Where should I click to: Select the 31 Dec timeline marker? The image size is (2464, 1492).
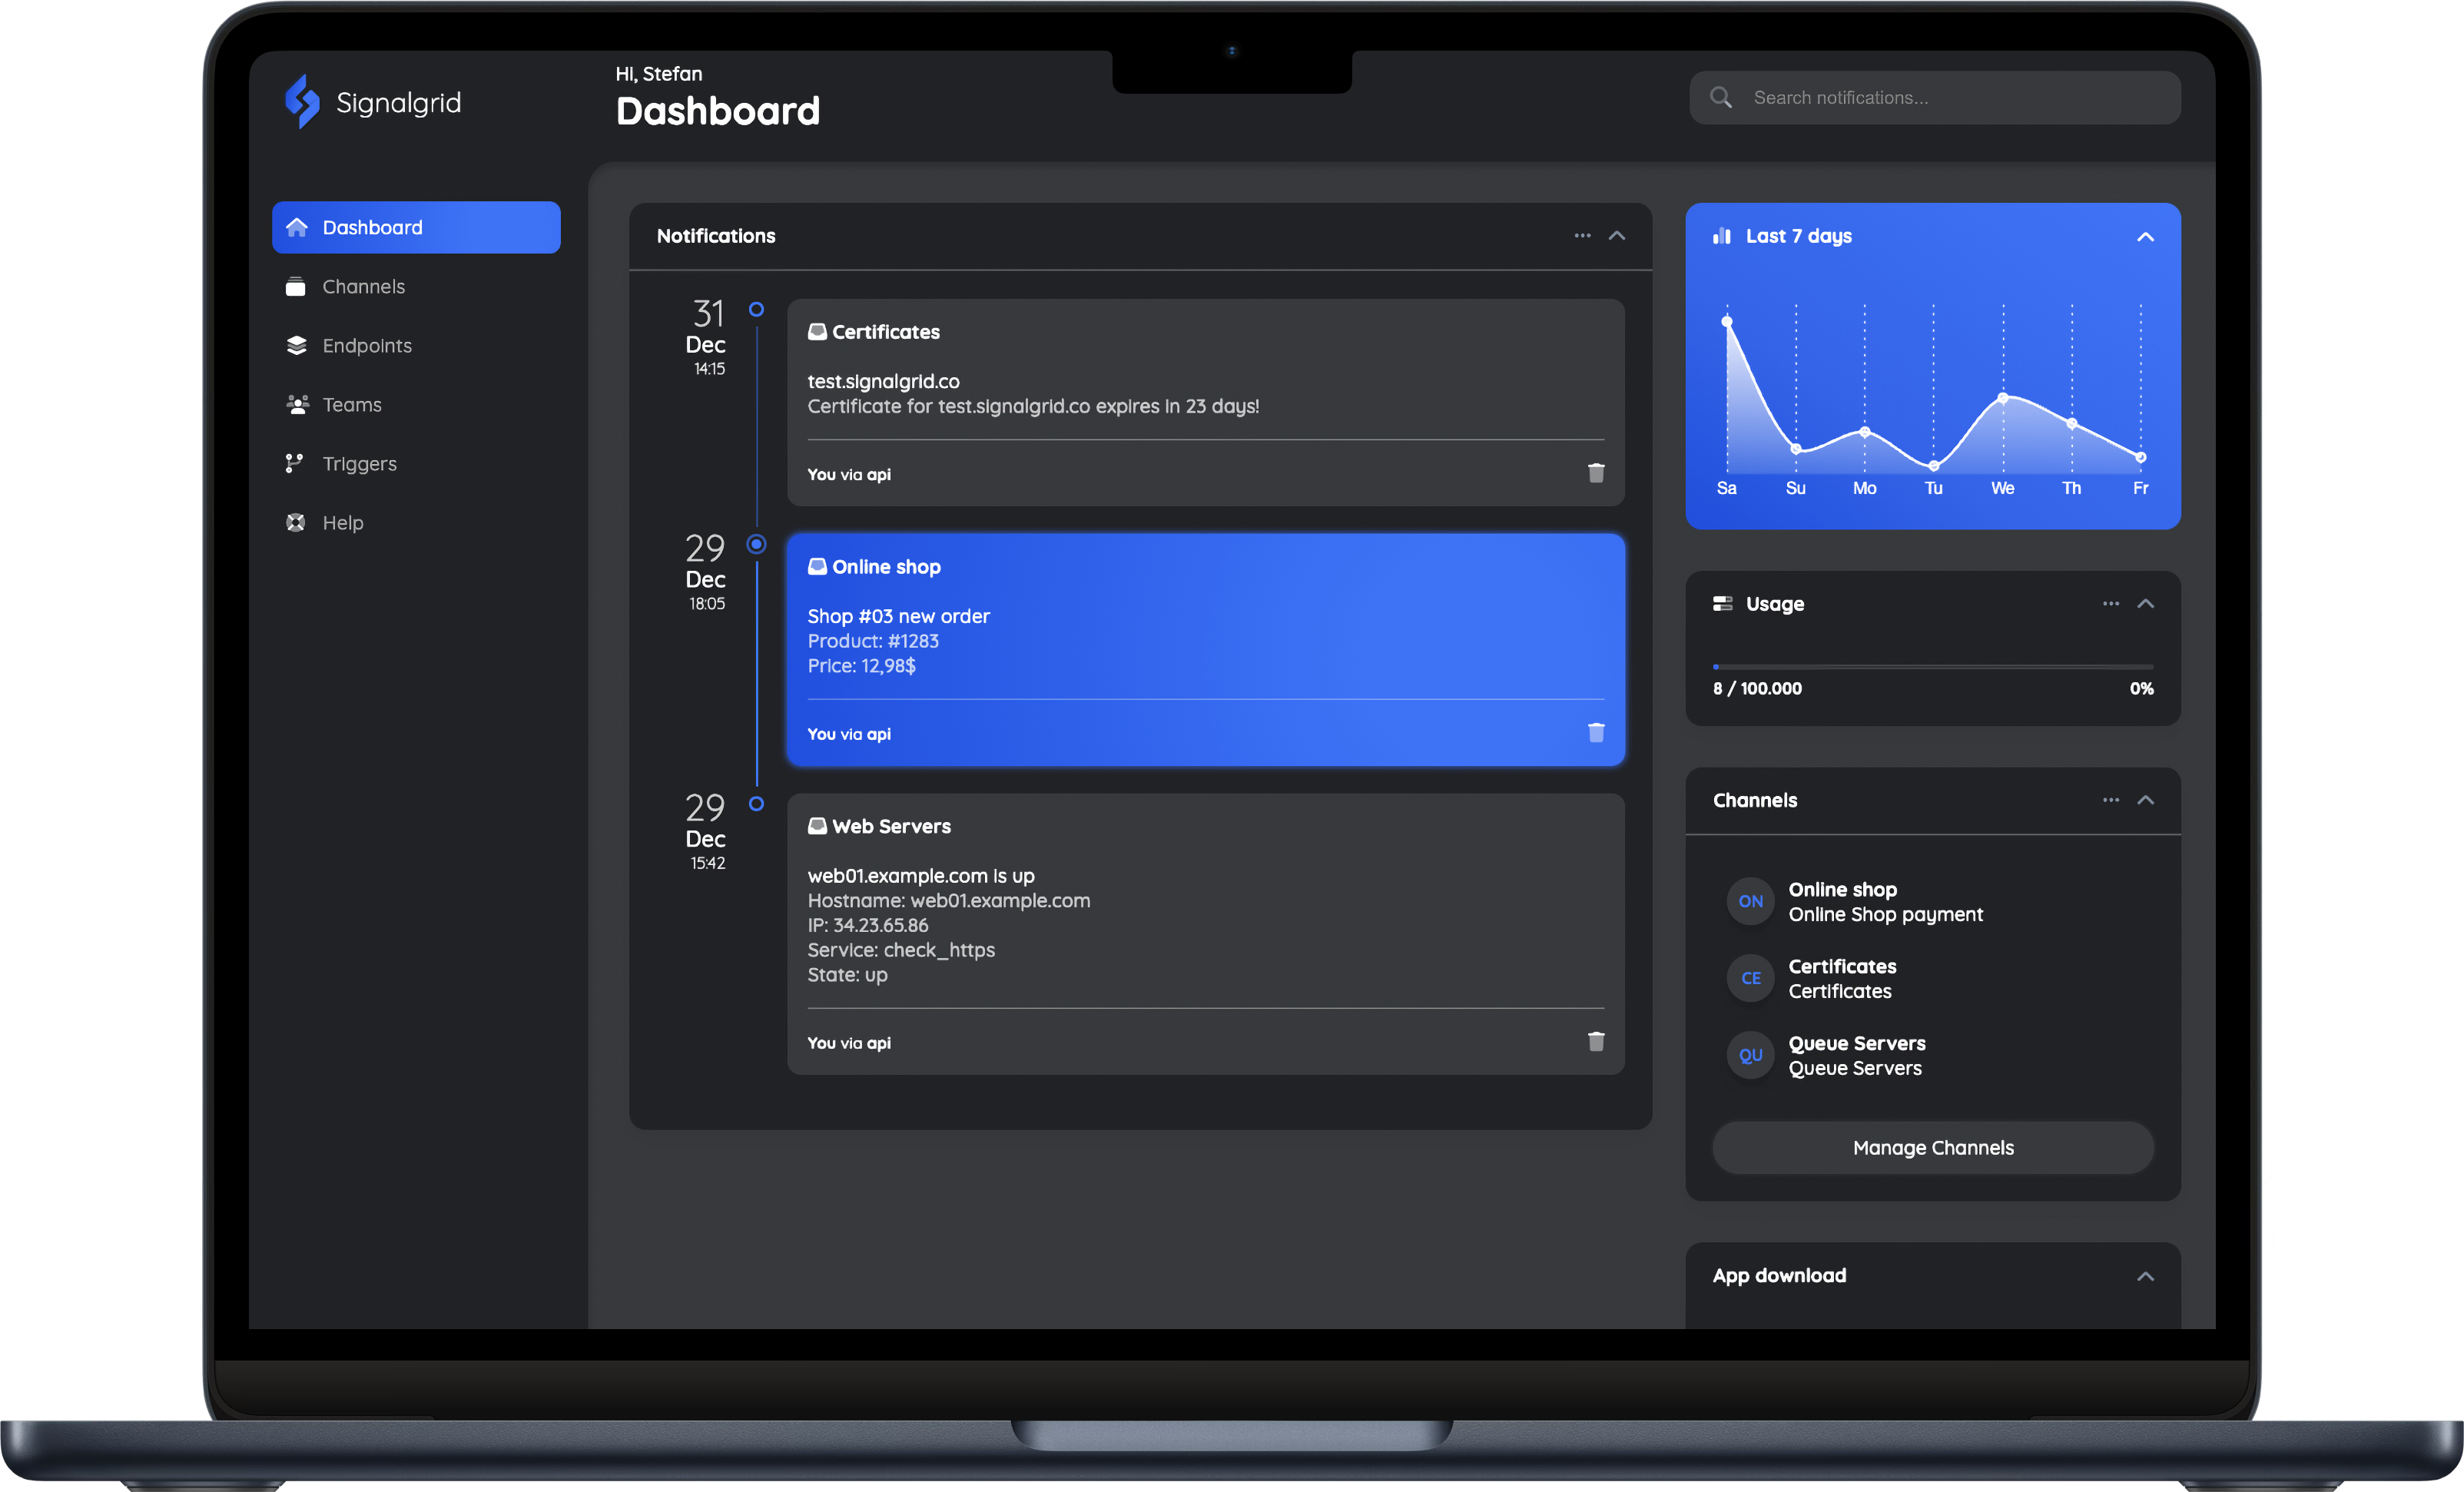tap(757, 310)
